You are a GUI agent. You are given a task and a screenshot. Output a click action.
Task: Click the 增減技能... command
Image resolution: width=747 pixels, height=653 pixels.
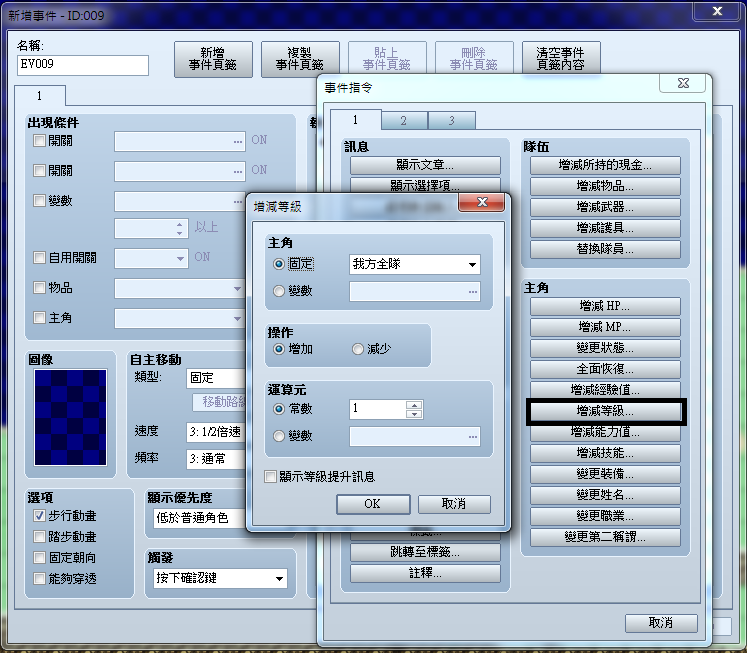pos(605,453)
